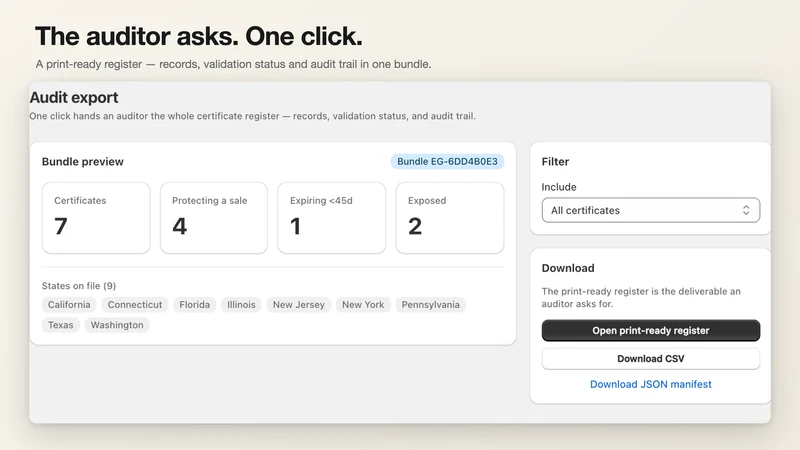This screenshot has width=800, height=450.
Task: Open print-ready register
Action: pyautogui.click(x=651, y=331)
